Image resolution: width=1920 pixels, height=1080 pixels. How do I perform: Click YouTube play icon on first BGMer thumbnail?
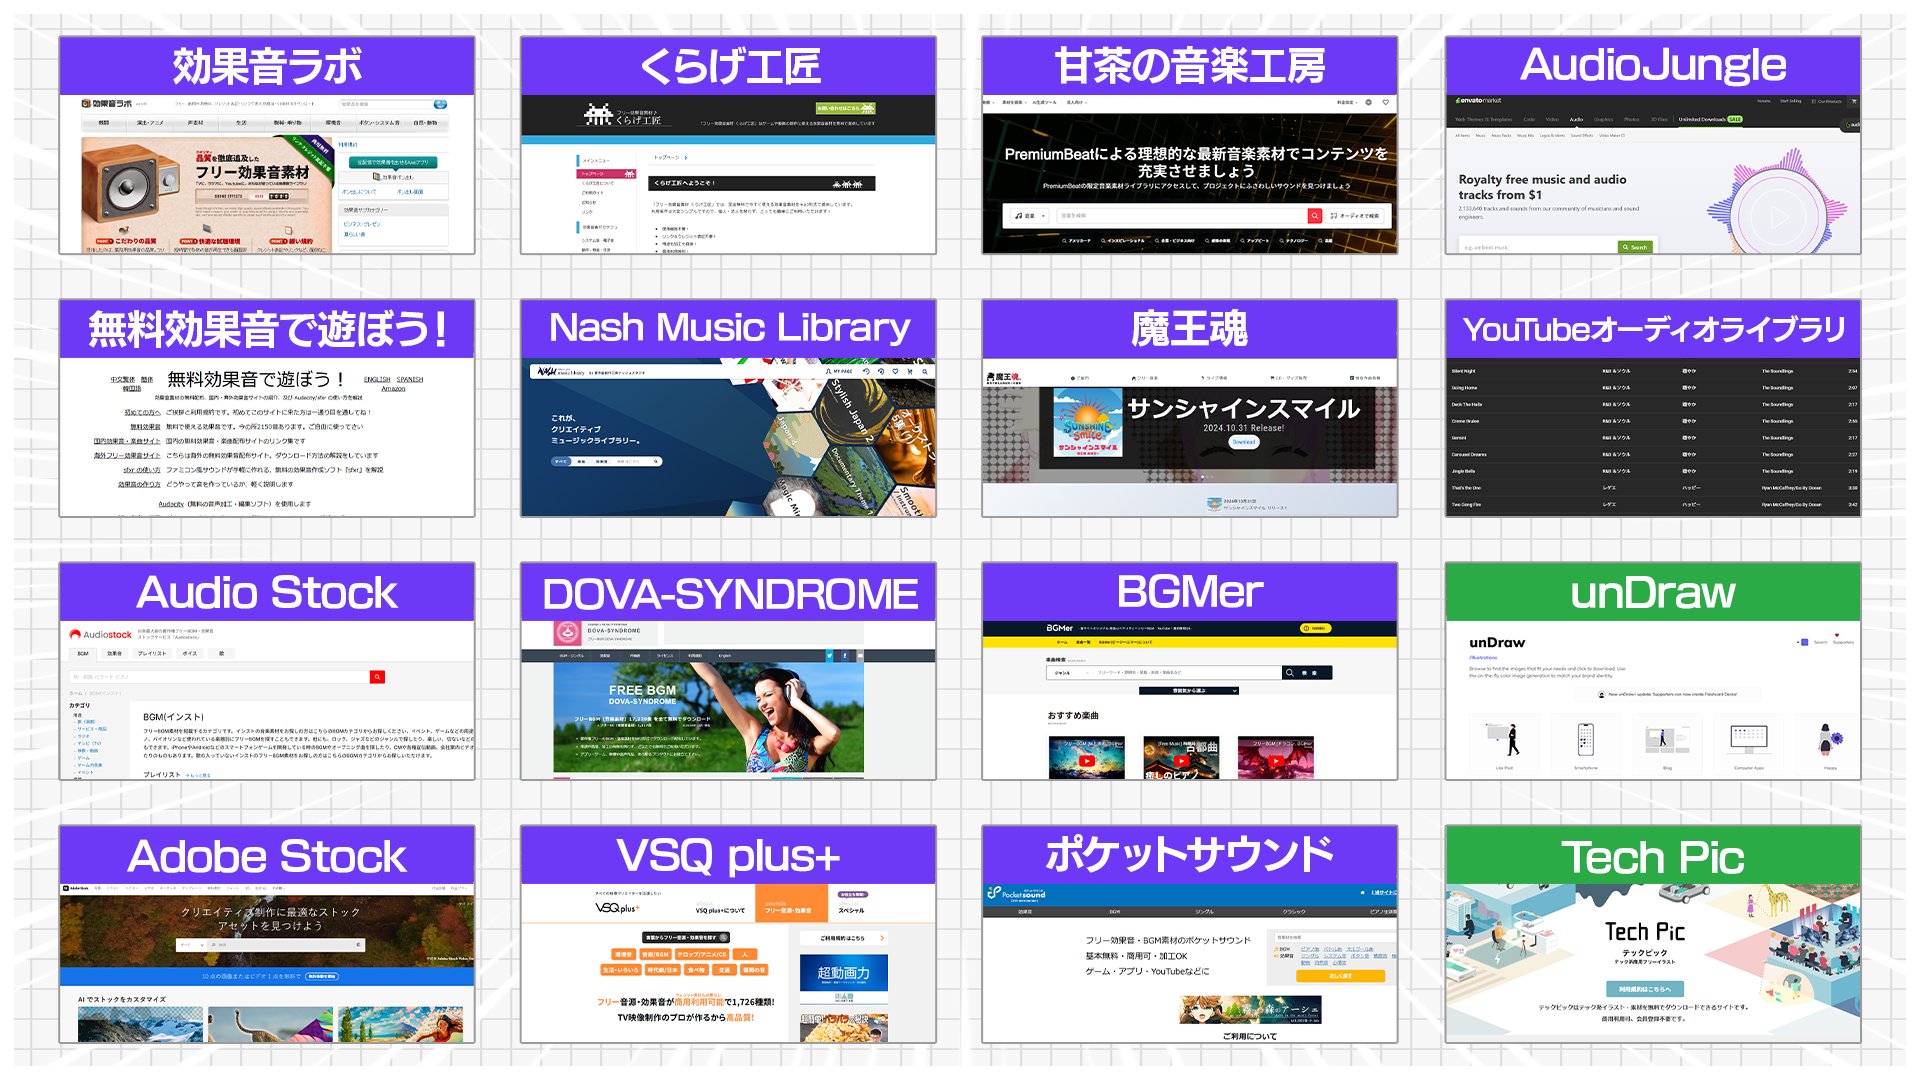(1086, 761)
